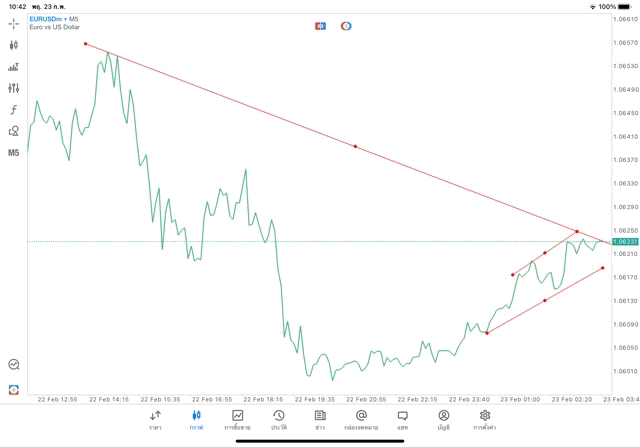This screenshot has width=640, height=447.
Task: Switch to the ราคา quotes tab
Action: coord(155,419)
